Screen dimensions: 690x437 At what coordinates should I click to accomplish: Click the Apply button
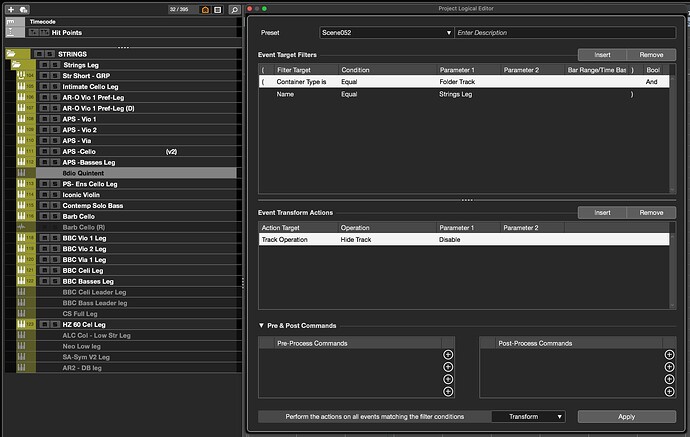(x=627, y=416)
